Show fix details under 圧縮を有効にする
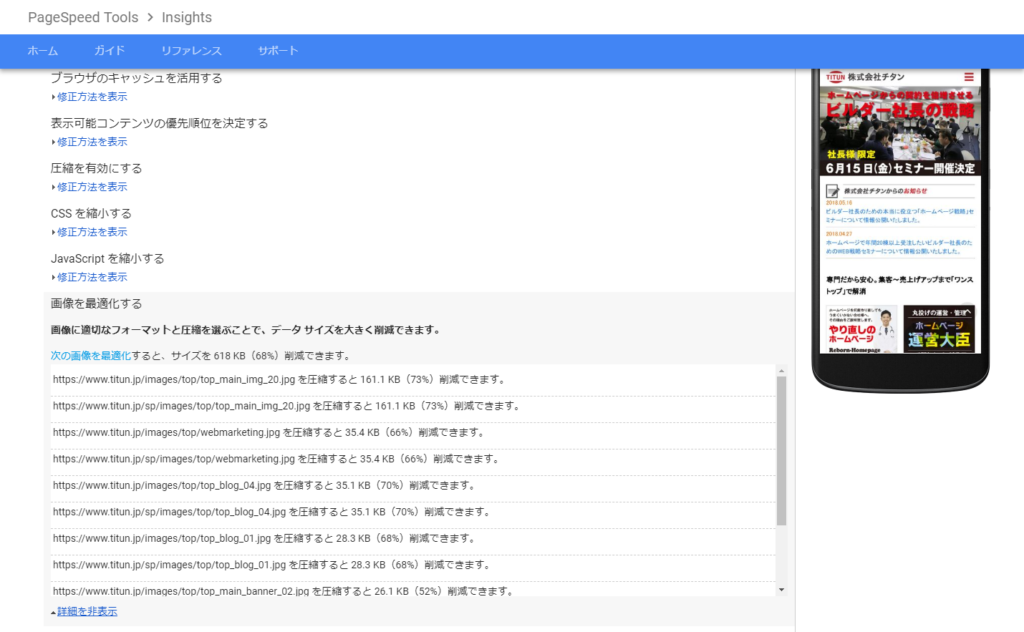Image resolution: width=1024 pixels, height=632 pixels. coord(91,187)
